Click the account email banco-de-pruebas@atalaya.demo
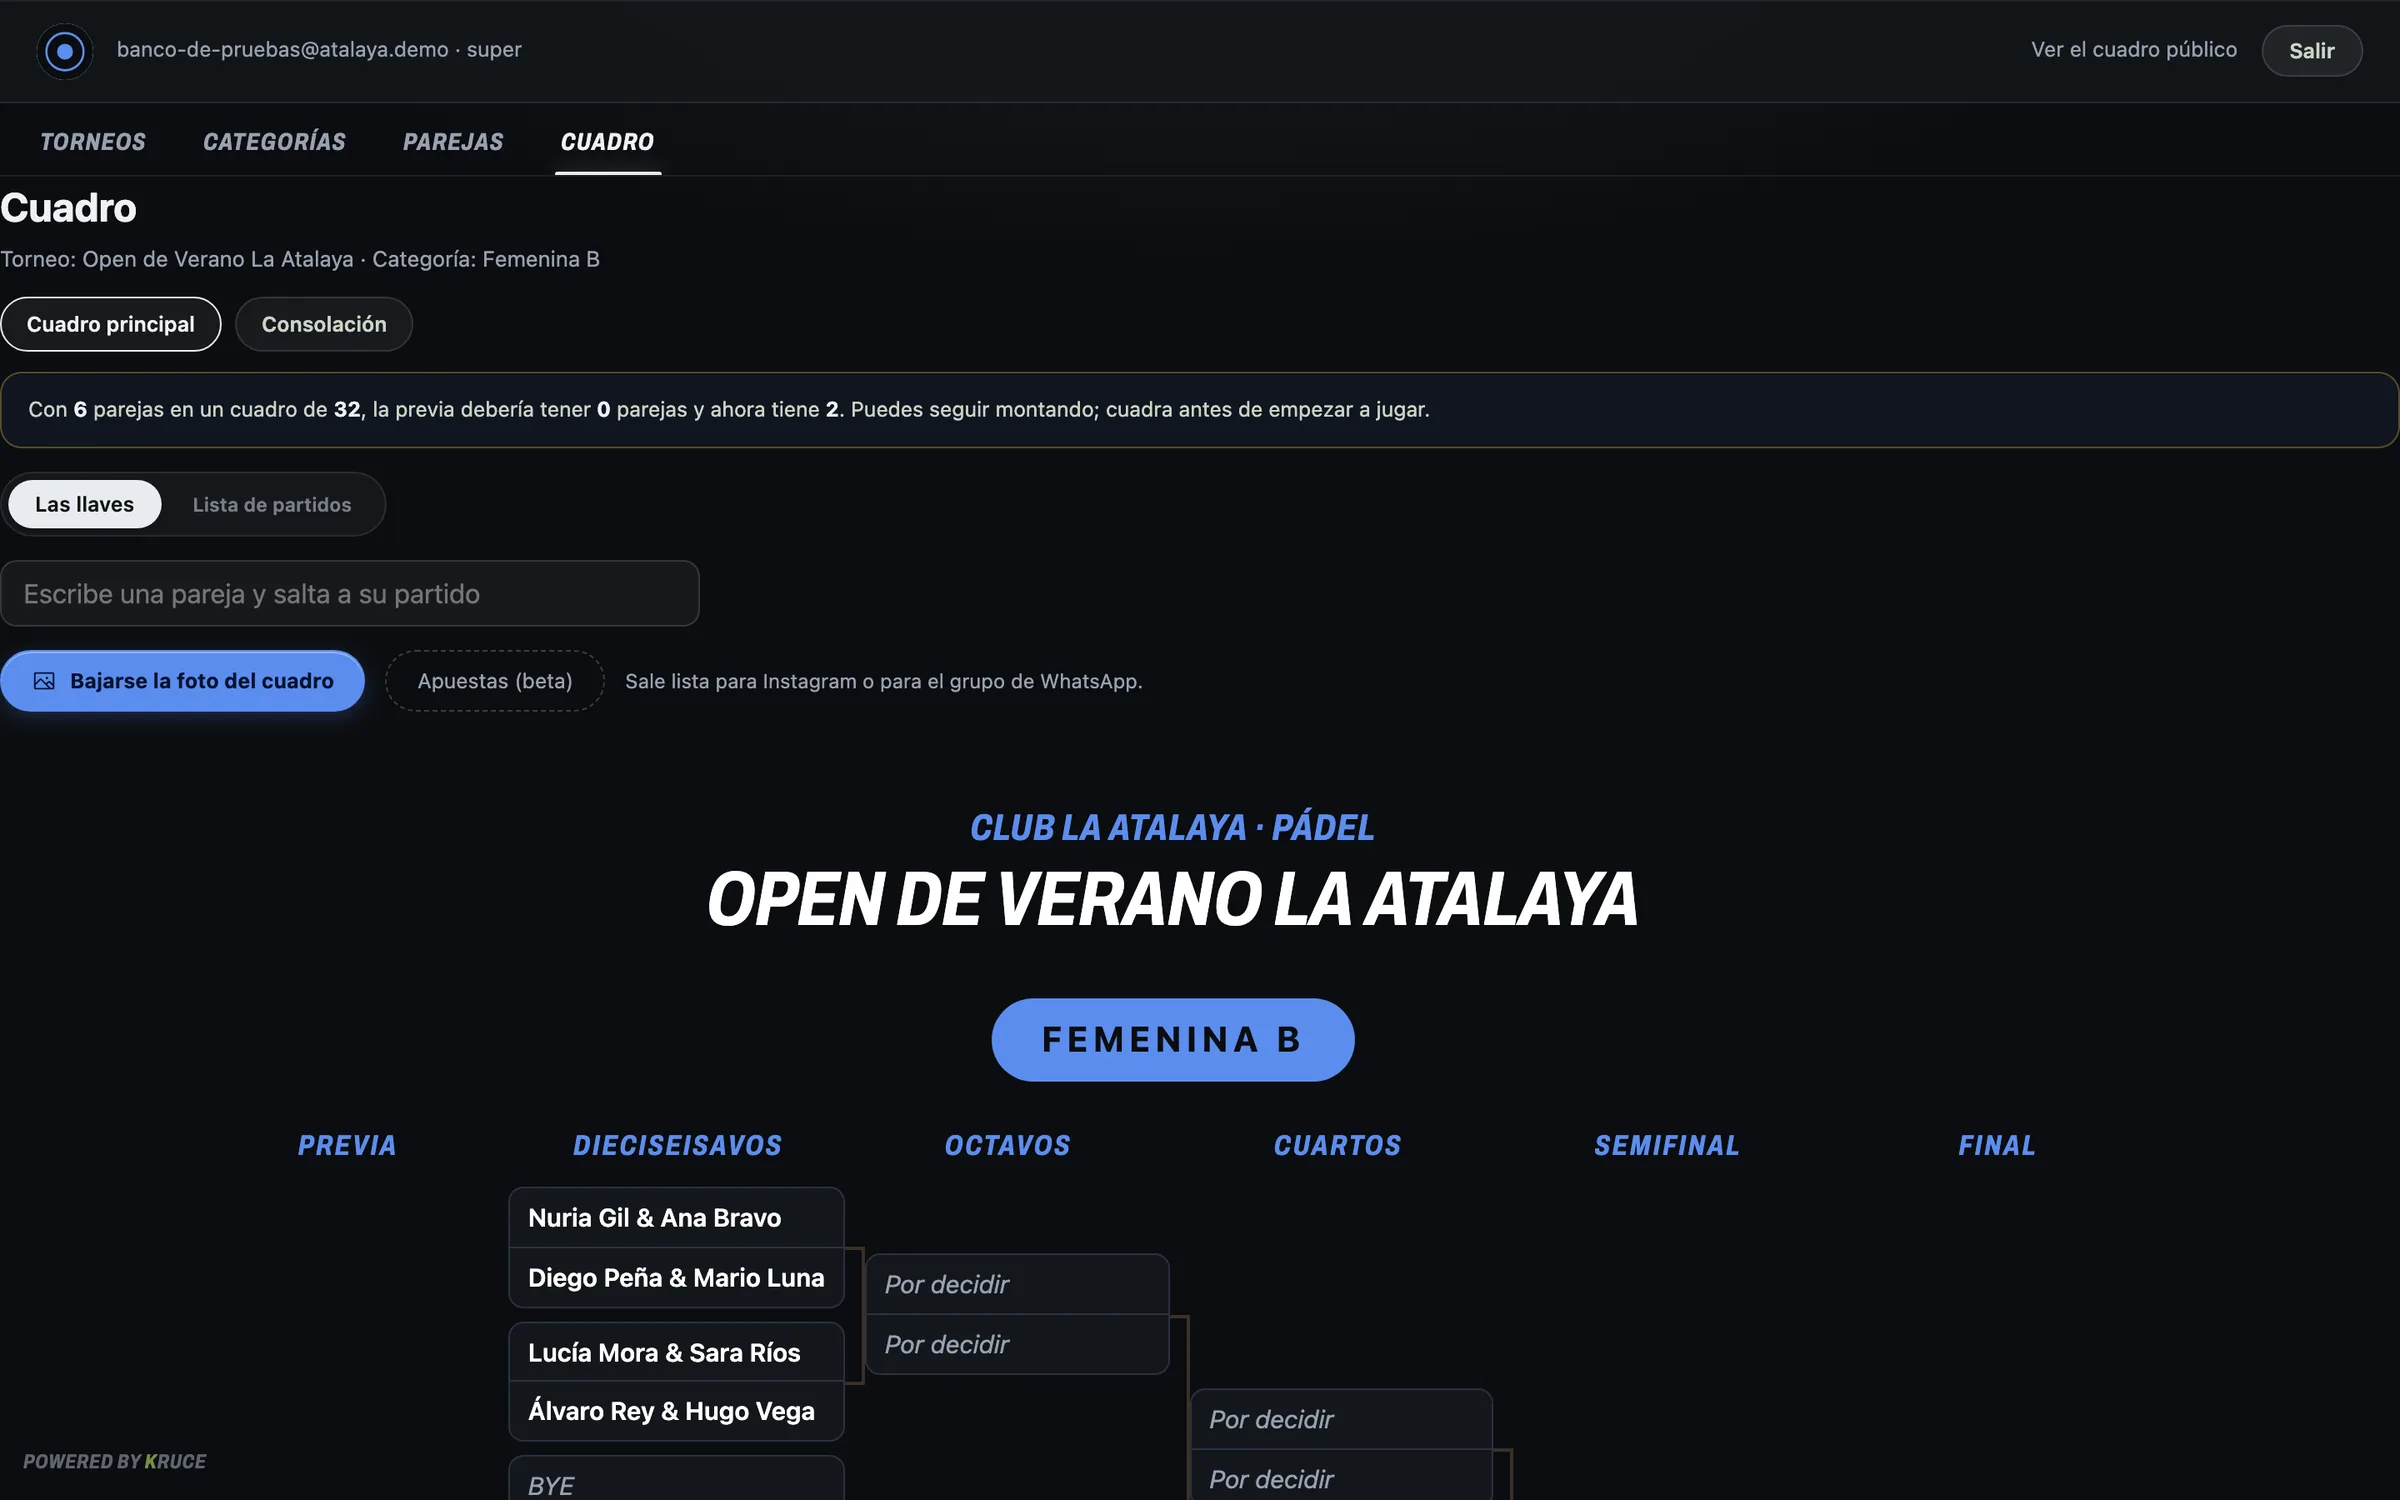2400x1500 pixels. (x=283, y=50)
